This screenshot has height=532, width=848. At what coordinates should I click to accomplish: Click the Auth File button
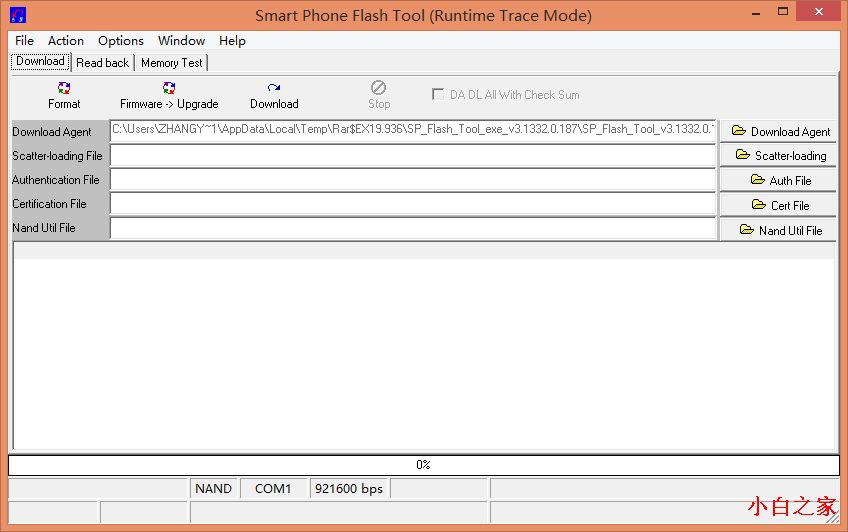(x=778, y=180)
